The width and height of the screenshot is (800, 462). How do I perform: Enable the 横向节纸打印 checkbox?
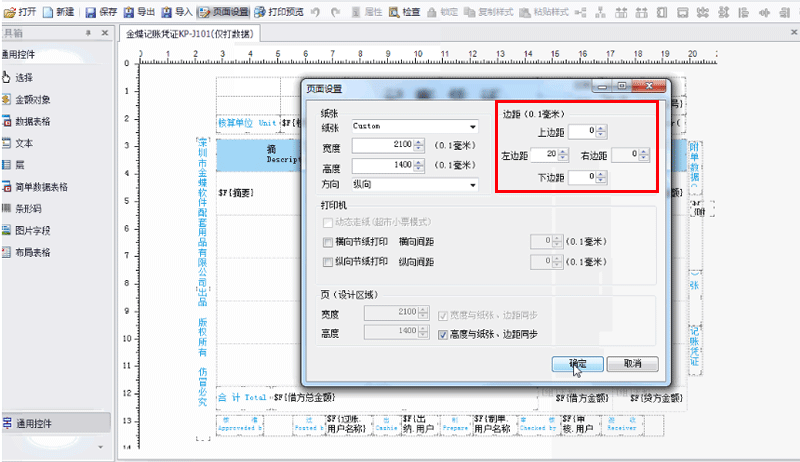pyautogui.click(x=328, y=242)
